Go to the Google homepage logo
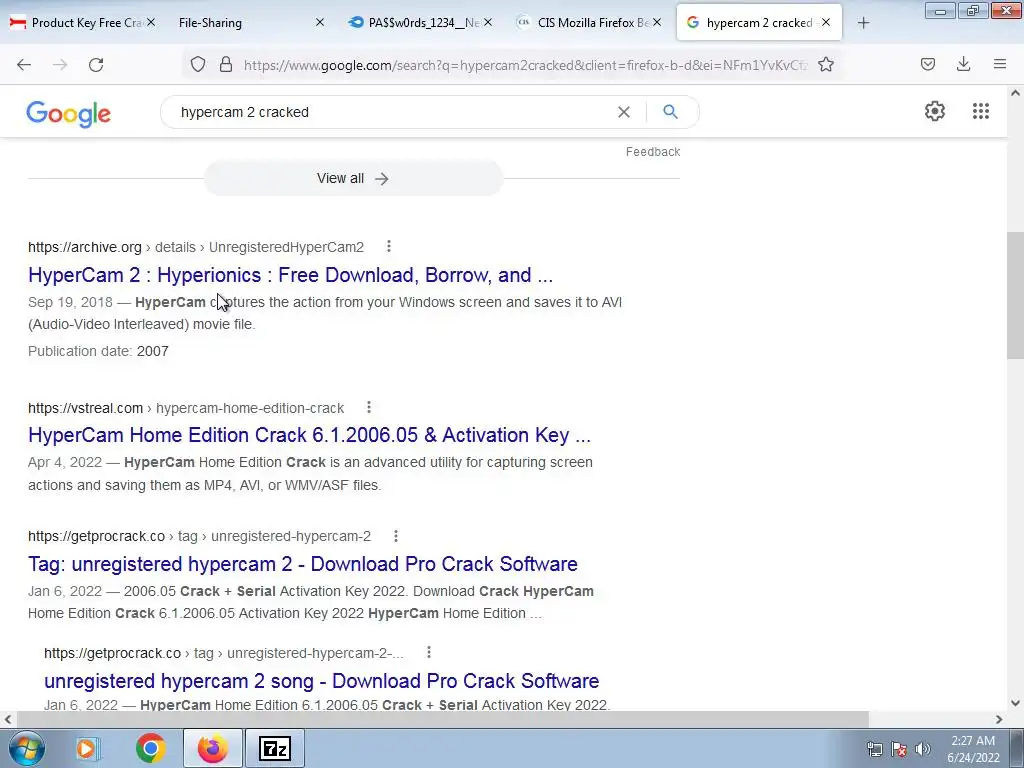Viewport: 1024px width, 768px height. click(x=69, y=114)
